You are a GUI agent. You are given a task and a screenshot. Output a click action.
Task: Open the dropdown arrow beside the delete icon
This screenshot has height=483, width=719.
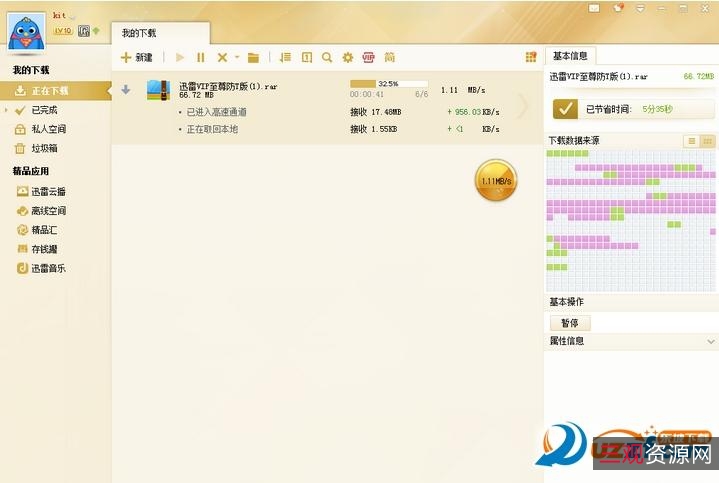tap(237, 57)
